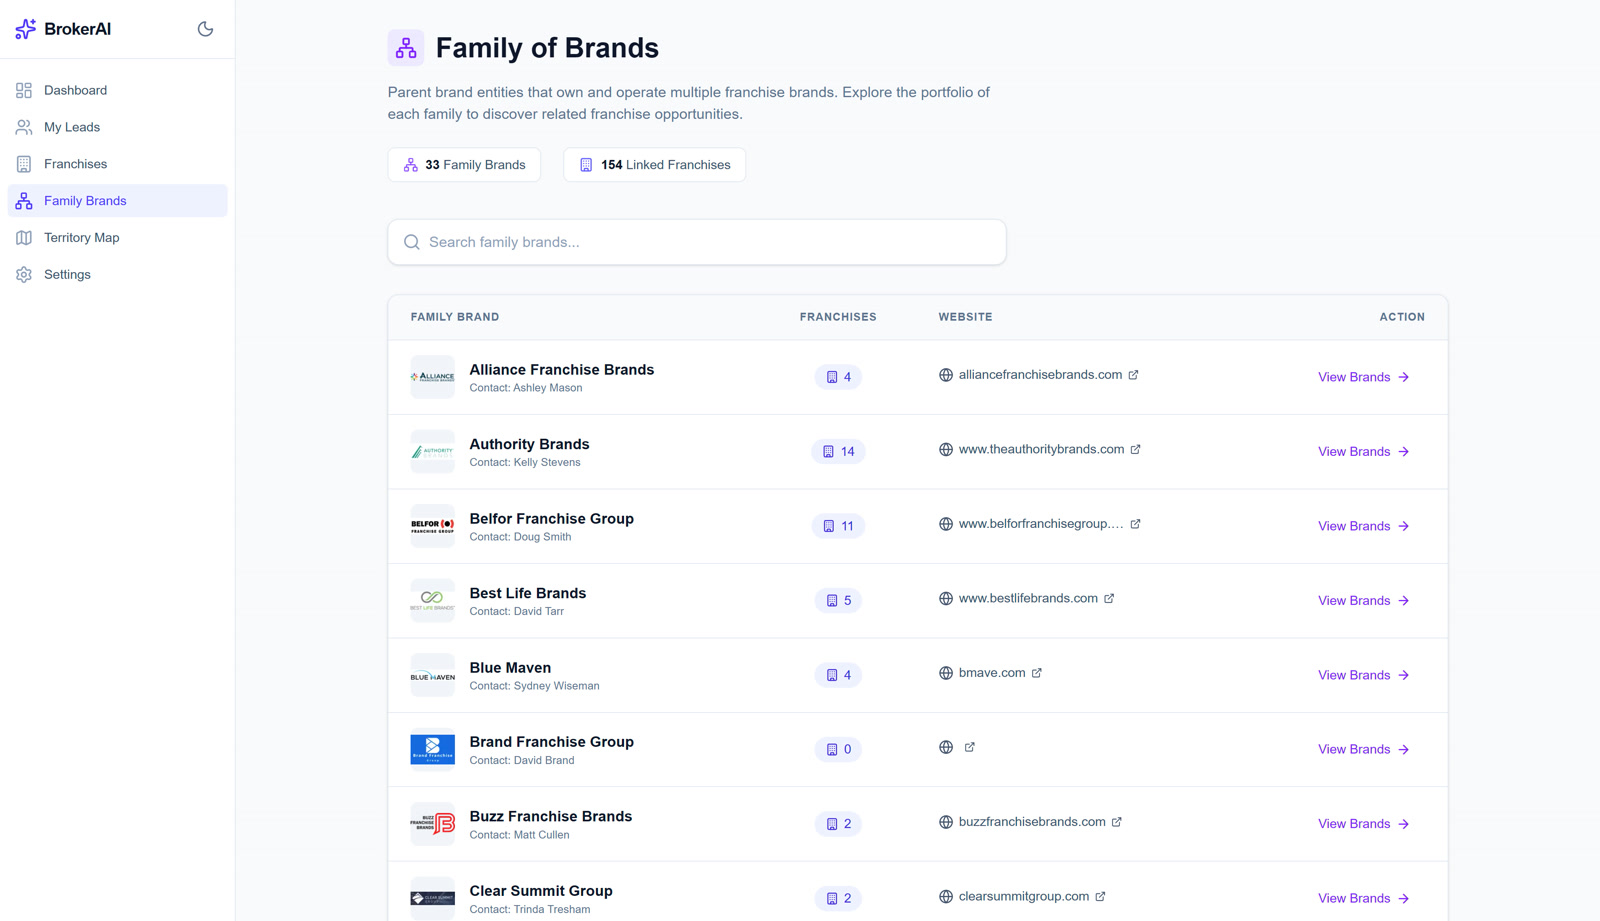Open Franchises from the sidebar
Screen dimensions: 1600x921
(x=75, y=164)
